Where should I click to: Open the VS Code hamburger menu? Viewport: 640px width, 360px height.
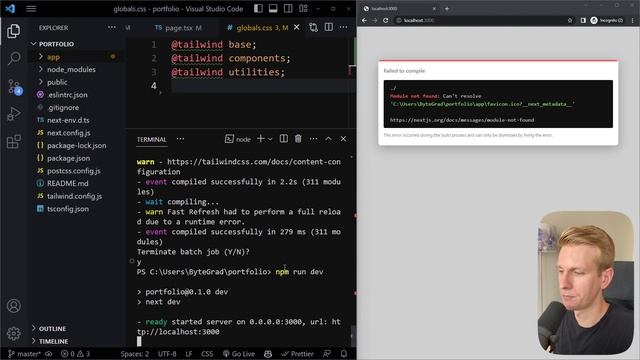click(31, 9)
